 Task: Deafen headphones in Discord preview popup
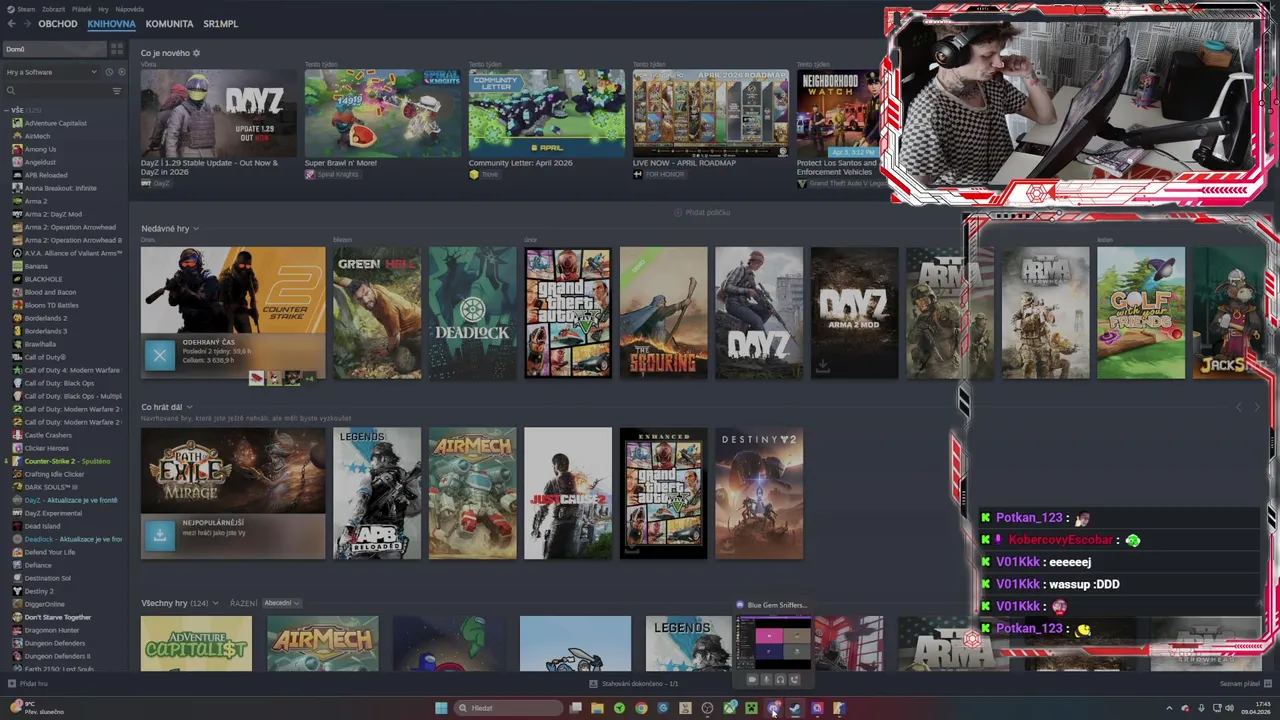780,680
